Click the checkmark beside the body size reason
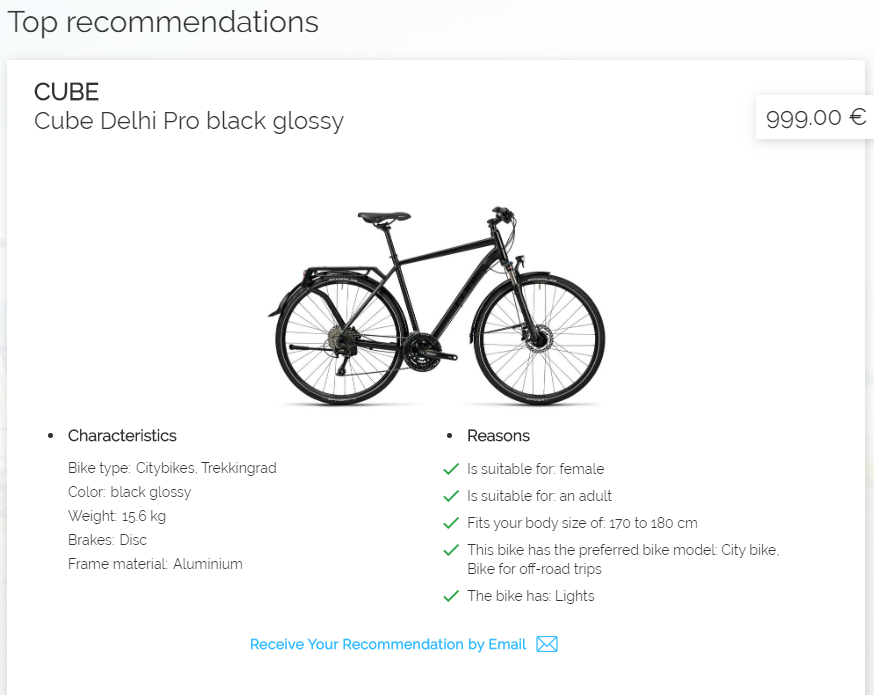 451,523
